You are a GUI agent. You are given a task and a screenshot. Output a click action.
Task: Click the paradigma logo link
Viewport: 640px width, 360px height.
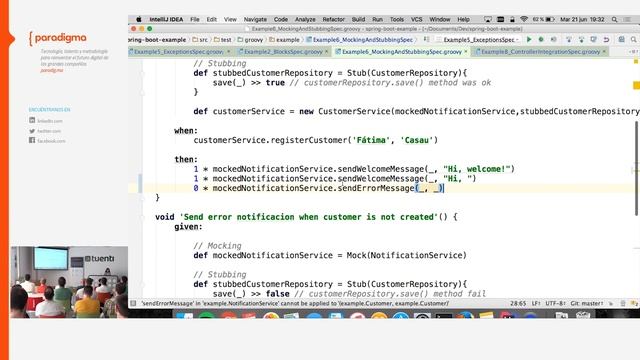pos(58,38)
